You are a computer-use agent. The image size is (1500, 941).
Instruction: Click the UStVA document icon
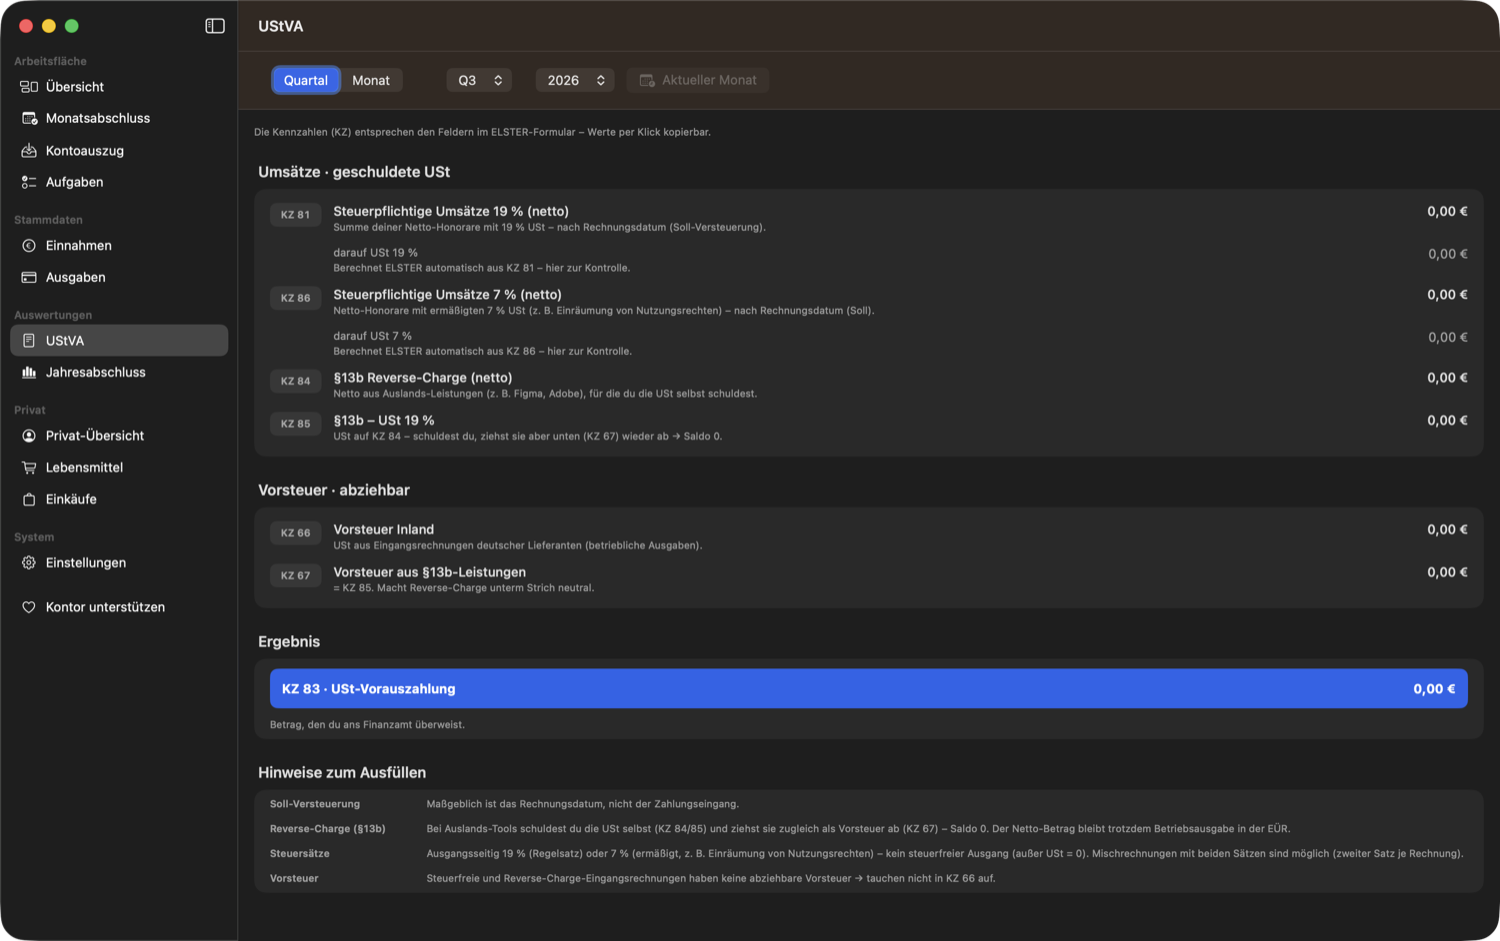pos(29,341)
